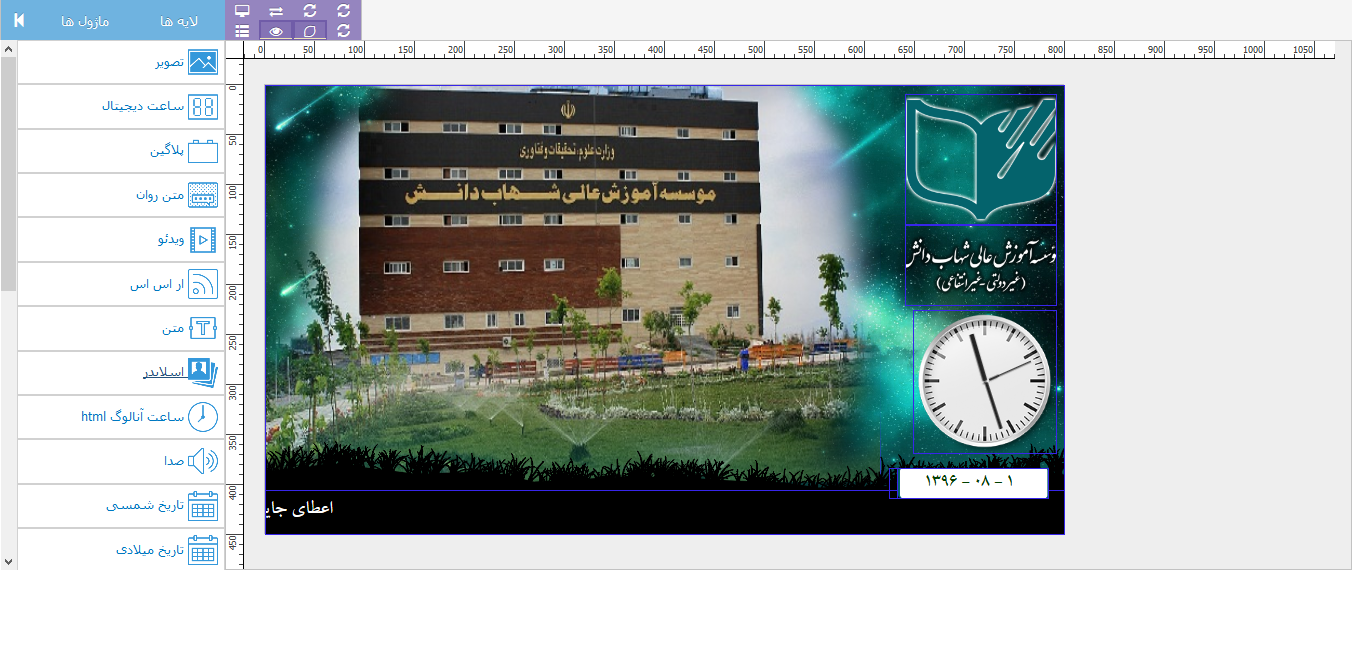This screenshot has height=669, width=1366.
Task: Select the institute name calligraphy layer
Action: (x=980, y=266)
